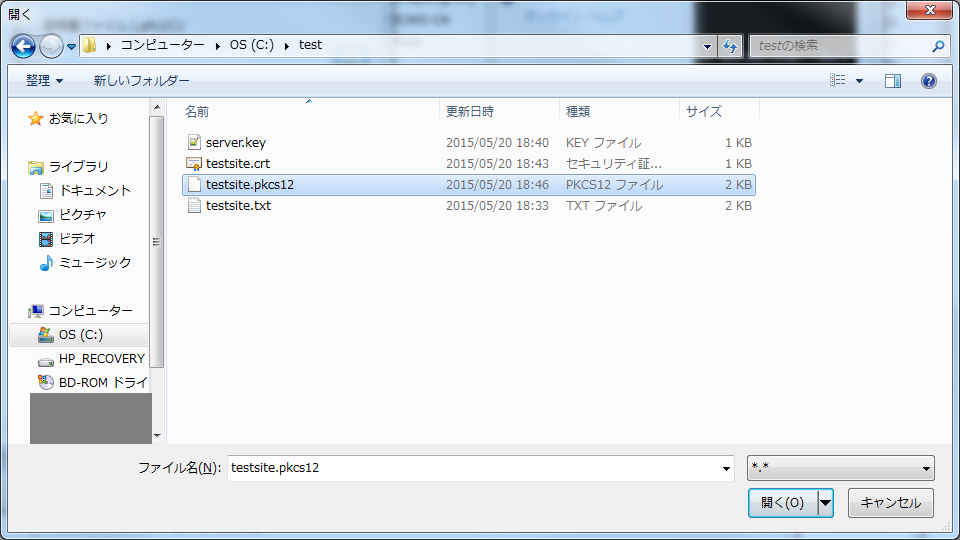The width and height of the screenshot is (960, 540).
Task: Click the date 2015/05/20 18:33
Action: point(497,205)
